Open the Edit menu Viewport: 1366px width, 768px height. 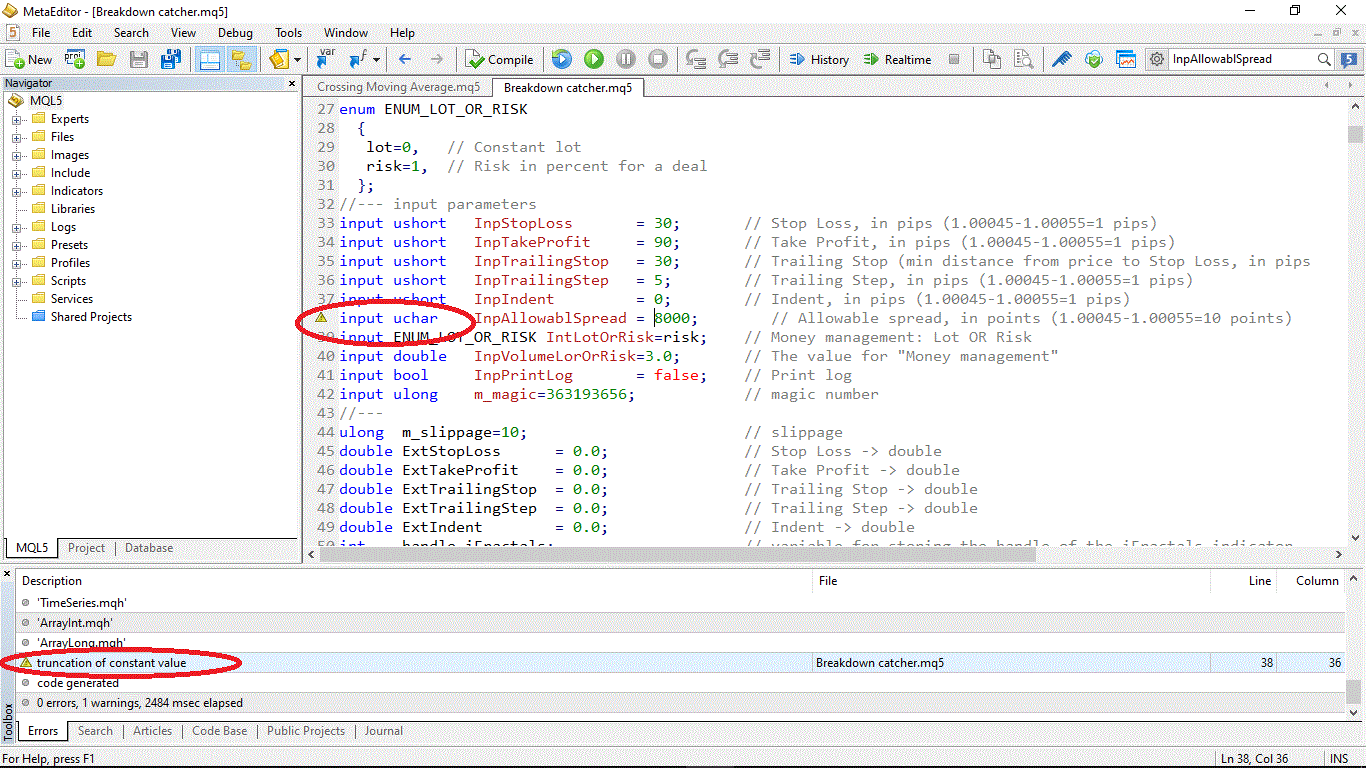(82, 33)
